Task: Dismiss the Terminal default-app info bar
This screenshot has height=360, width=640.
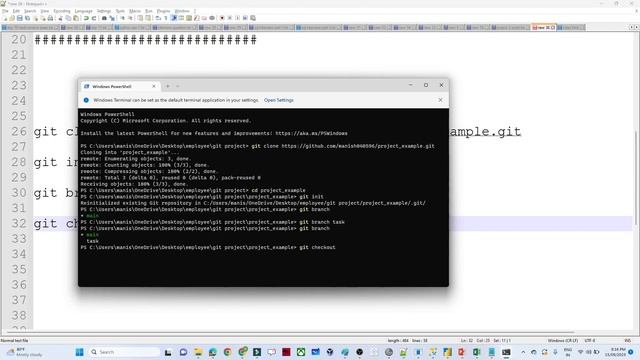Action: pyautogui.click(x=440, y=100)
